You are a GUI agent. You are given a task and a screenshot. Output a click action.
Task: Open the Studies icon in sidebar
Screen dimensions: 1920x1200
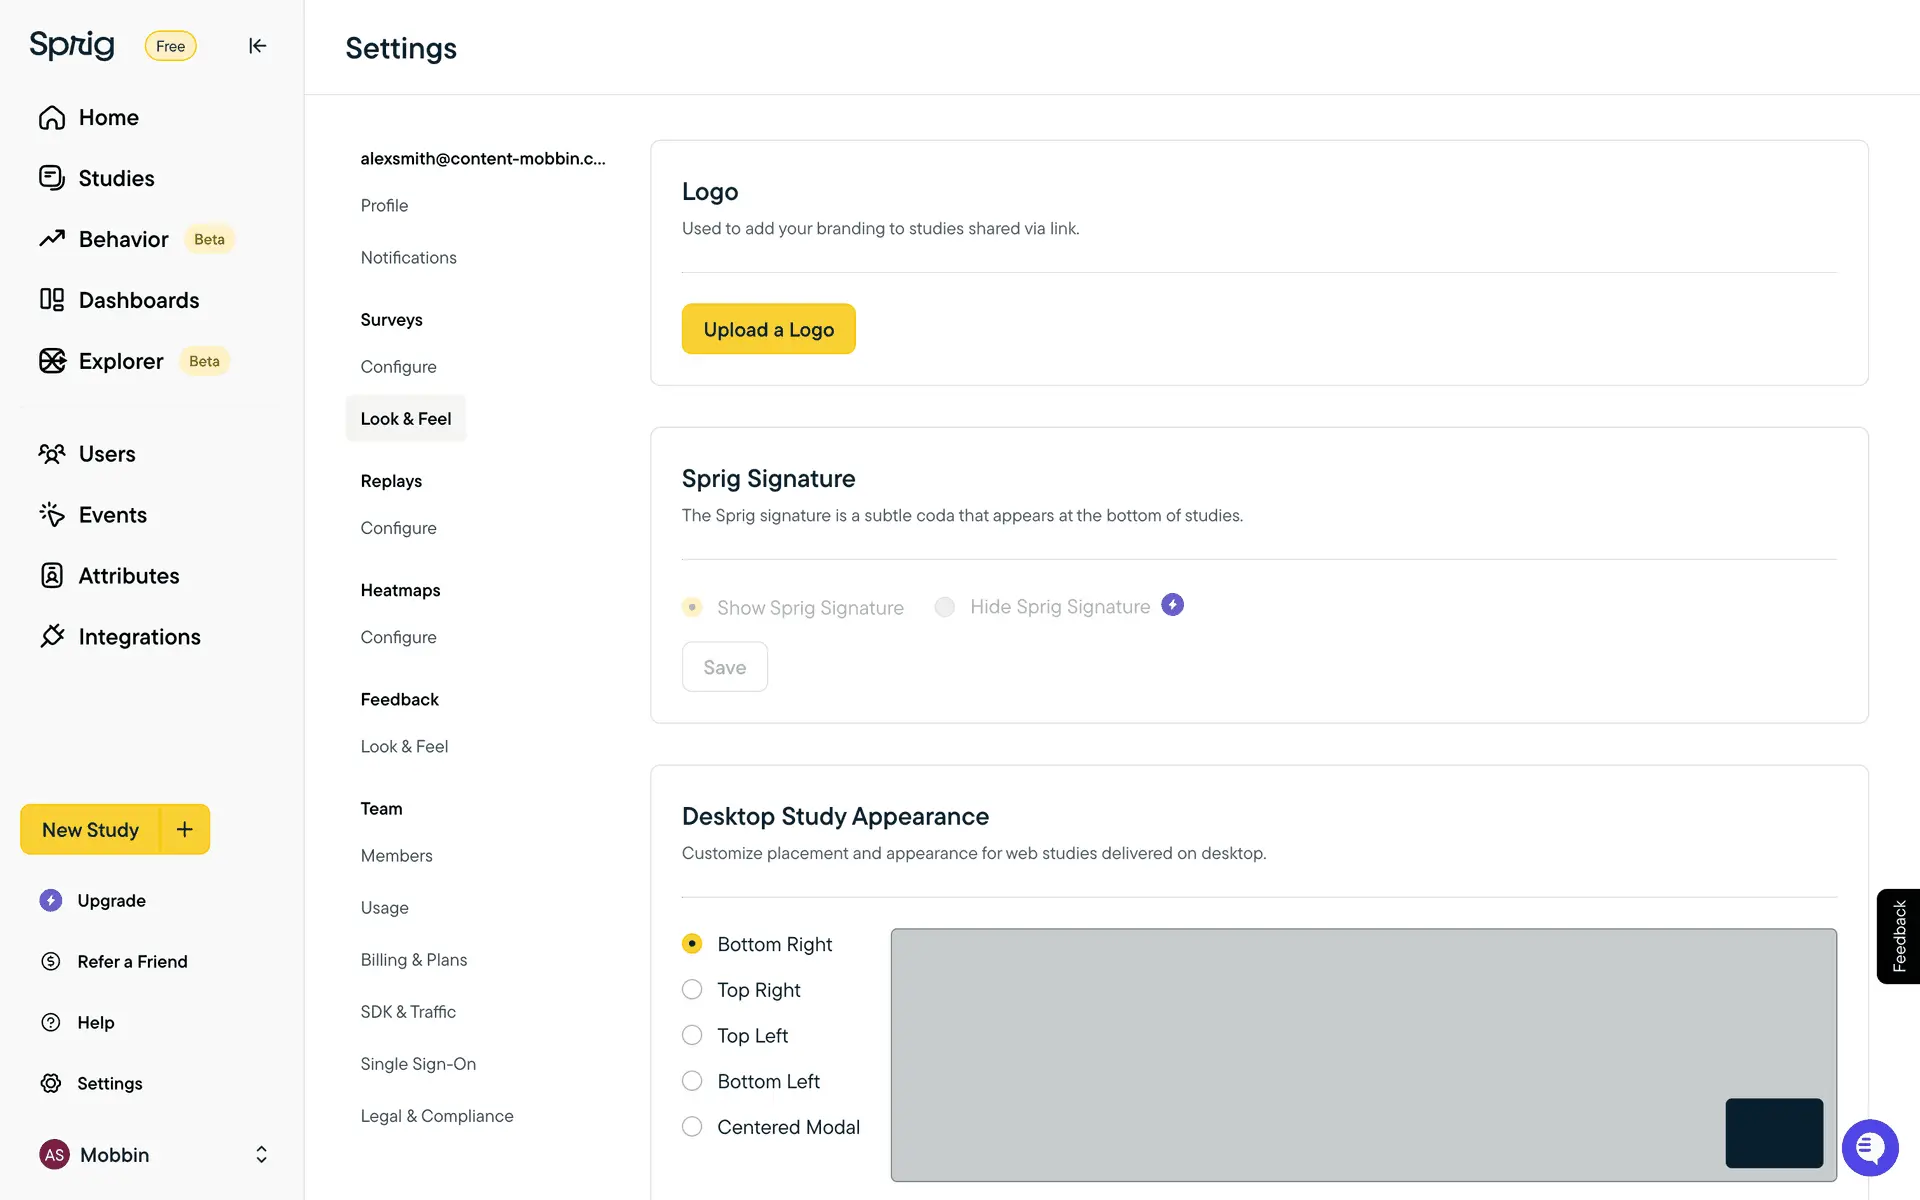pyautogui.click(x=52, y=178)
